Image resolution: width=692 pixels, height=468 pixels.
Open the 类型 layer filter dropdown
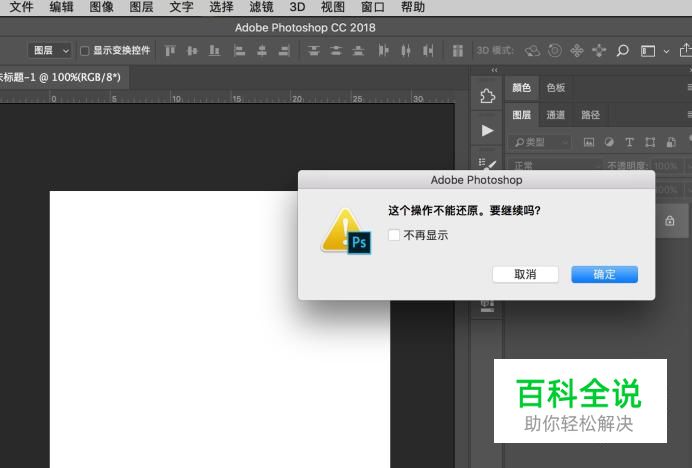pyautogui.click(x=540, y=142)
